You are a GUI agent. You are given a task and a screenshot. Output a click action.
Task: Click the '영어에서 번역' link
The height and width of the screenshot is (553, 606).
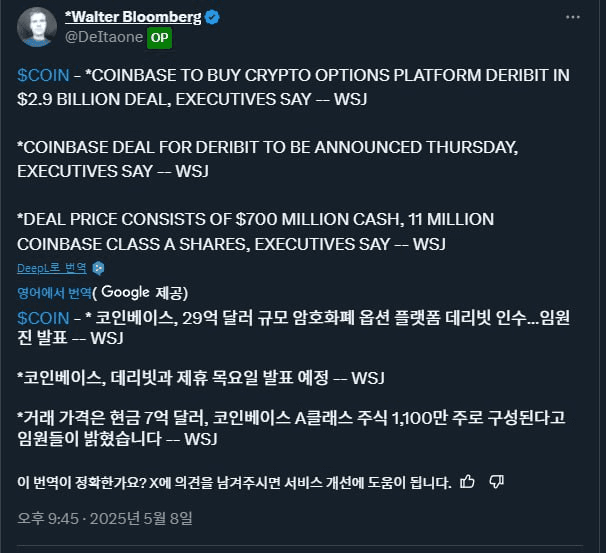(x=55, y=292)
